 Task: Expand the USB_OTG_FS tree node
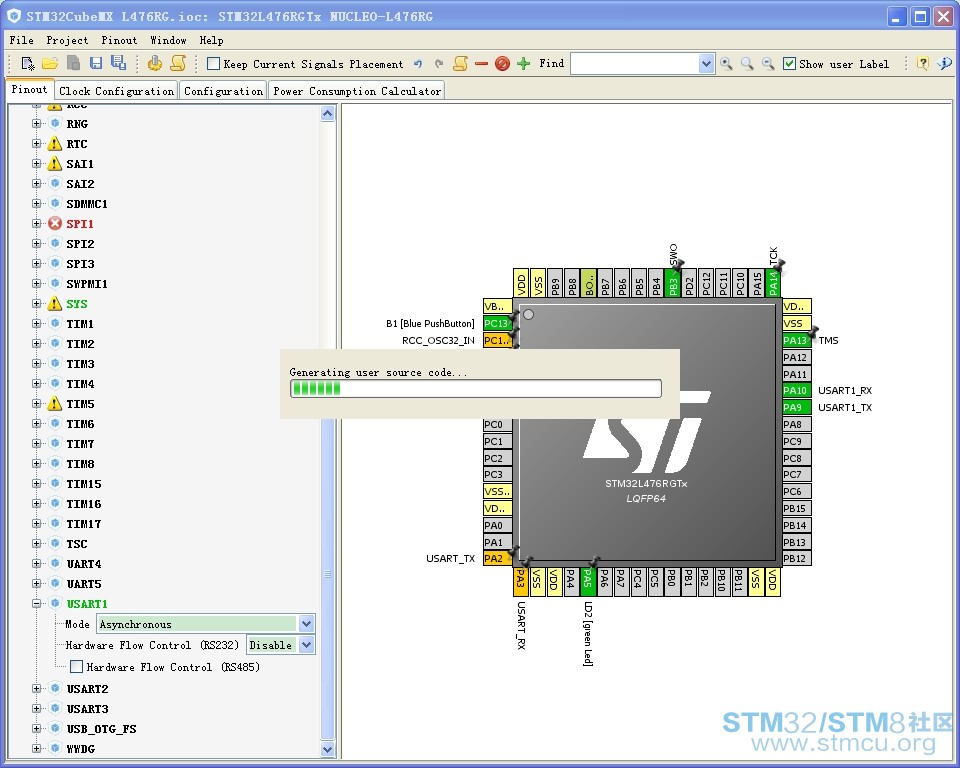point(37,729)
